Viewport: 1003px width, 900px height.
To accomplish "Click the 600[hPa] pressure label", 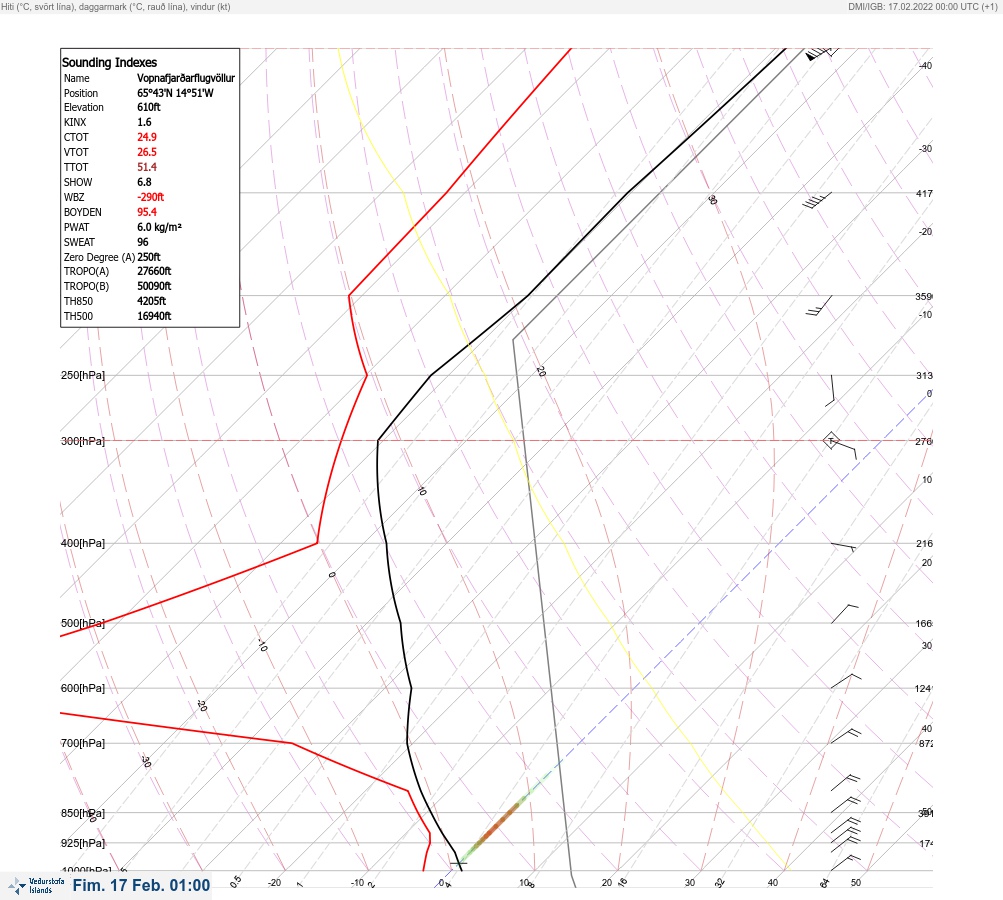I will [83, 688].
